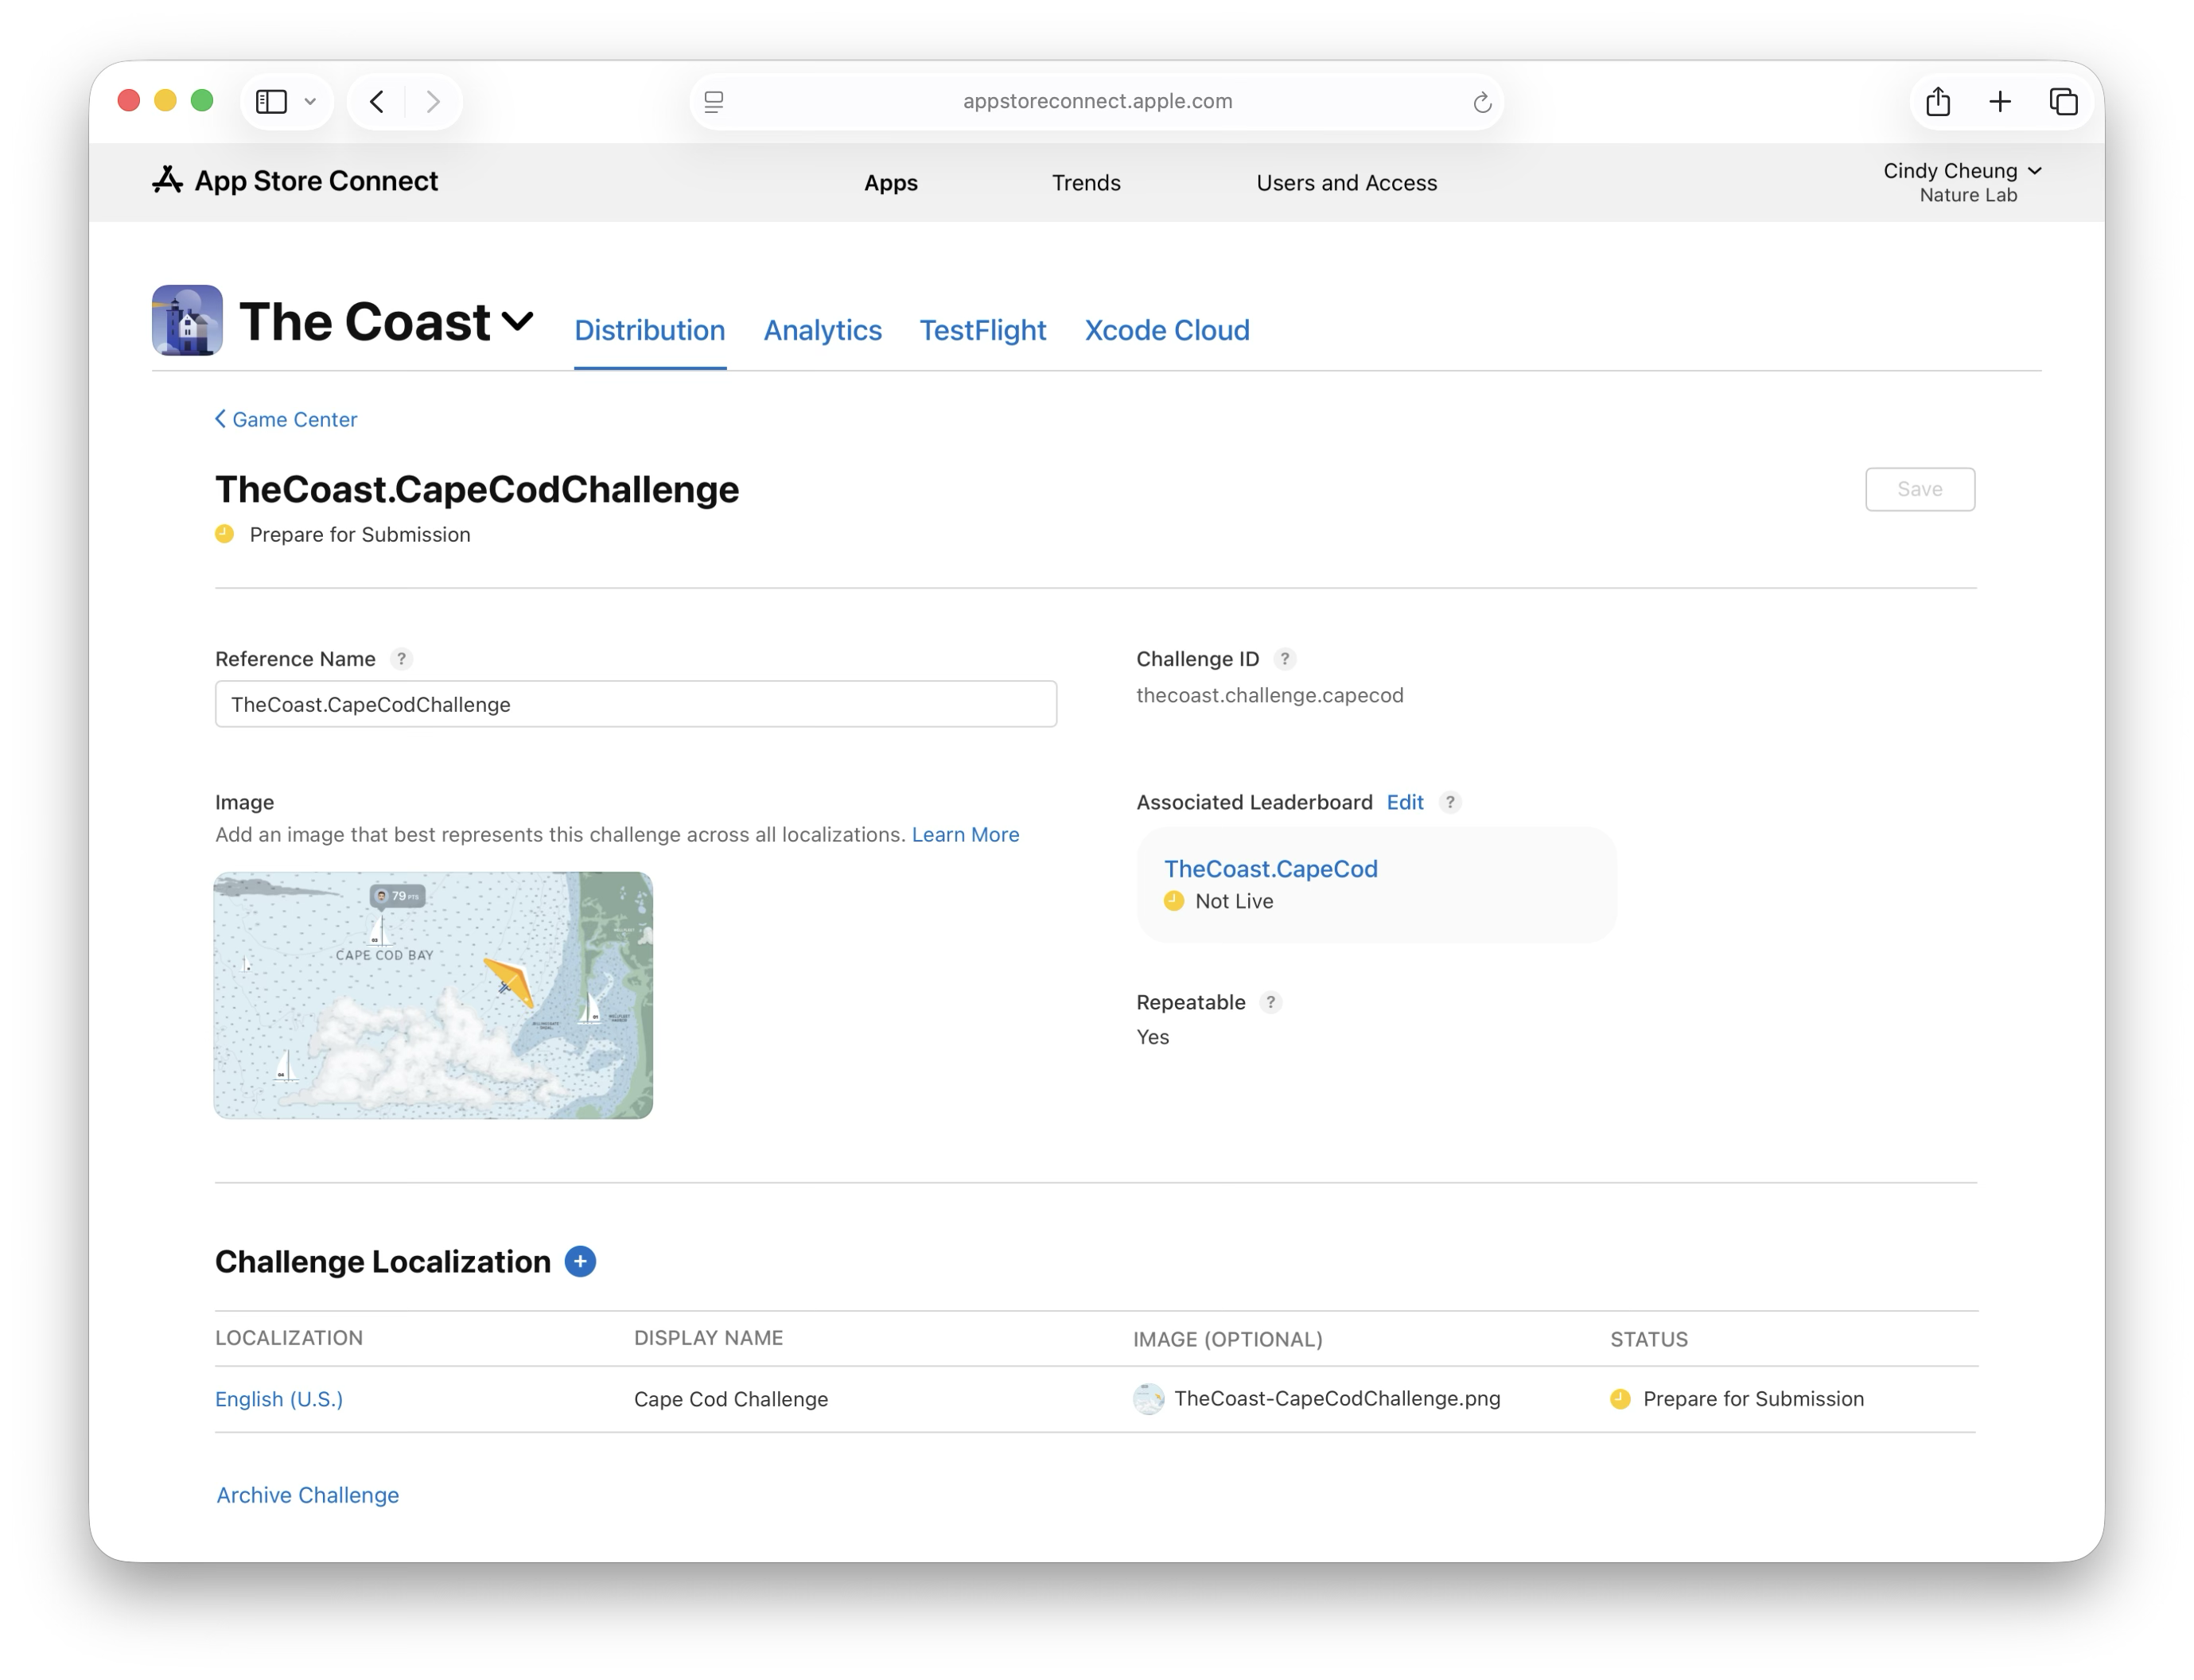Click the Prepare for Submission status indicator
Image resolution: width=2194 pixels, height=1680 pixels.
pyautogui.click(x=224, y=534)
